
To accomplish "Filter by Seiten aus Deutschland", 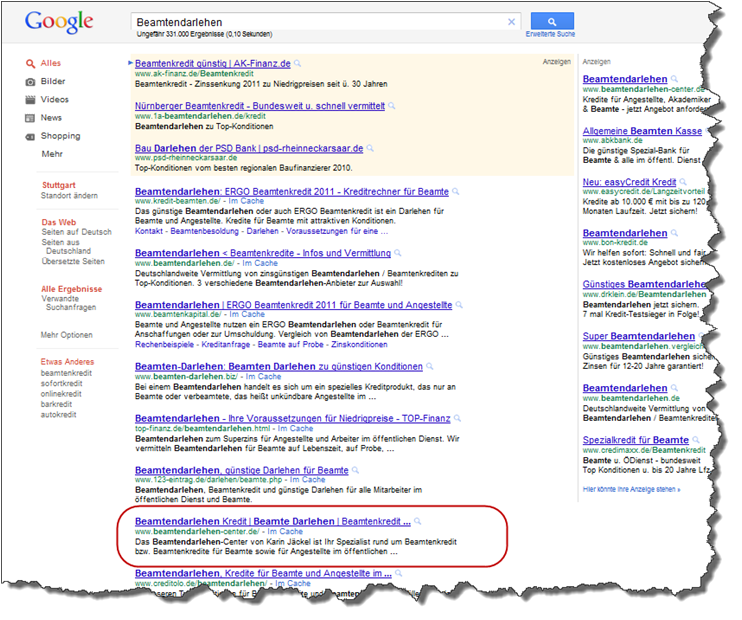I will (66, 247).
